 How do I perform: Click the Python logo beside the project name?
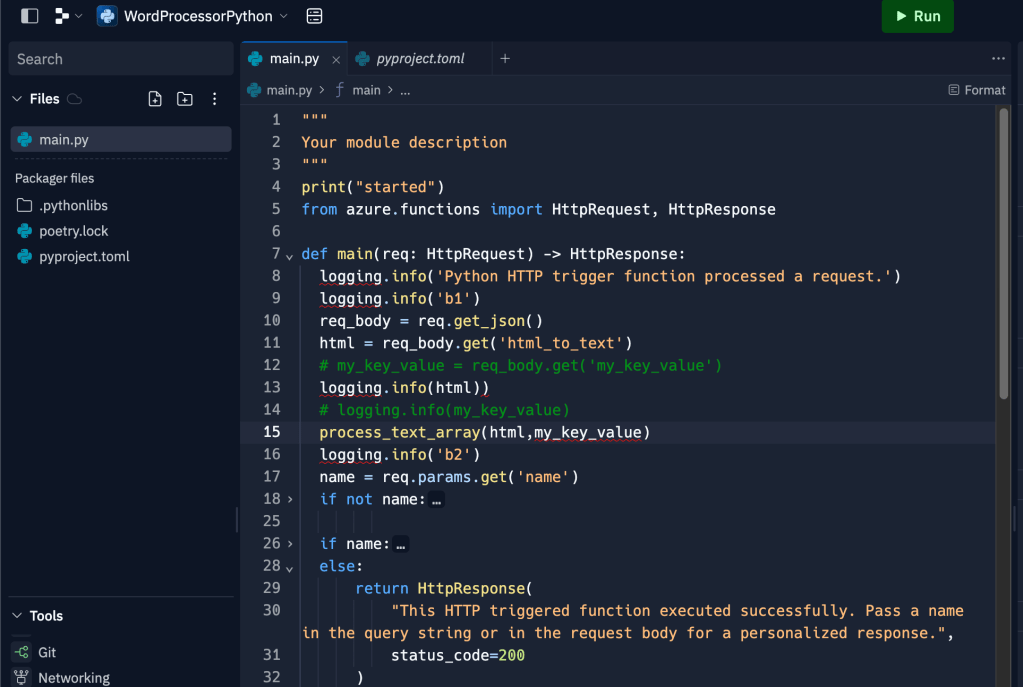click(107, 16)
